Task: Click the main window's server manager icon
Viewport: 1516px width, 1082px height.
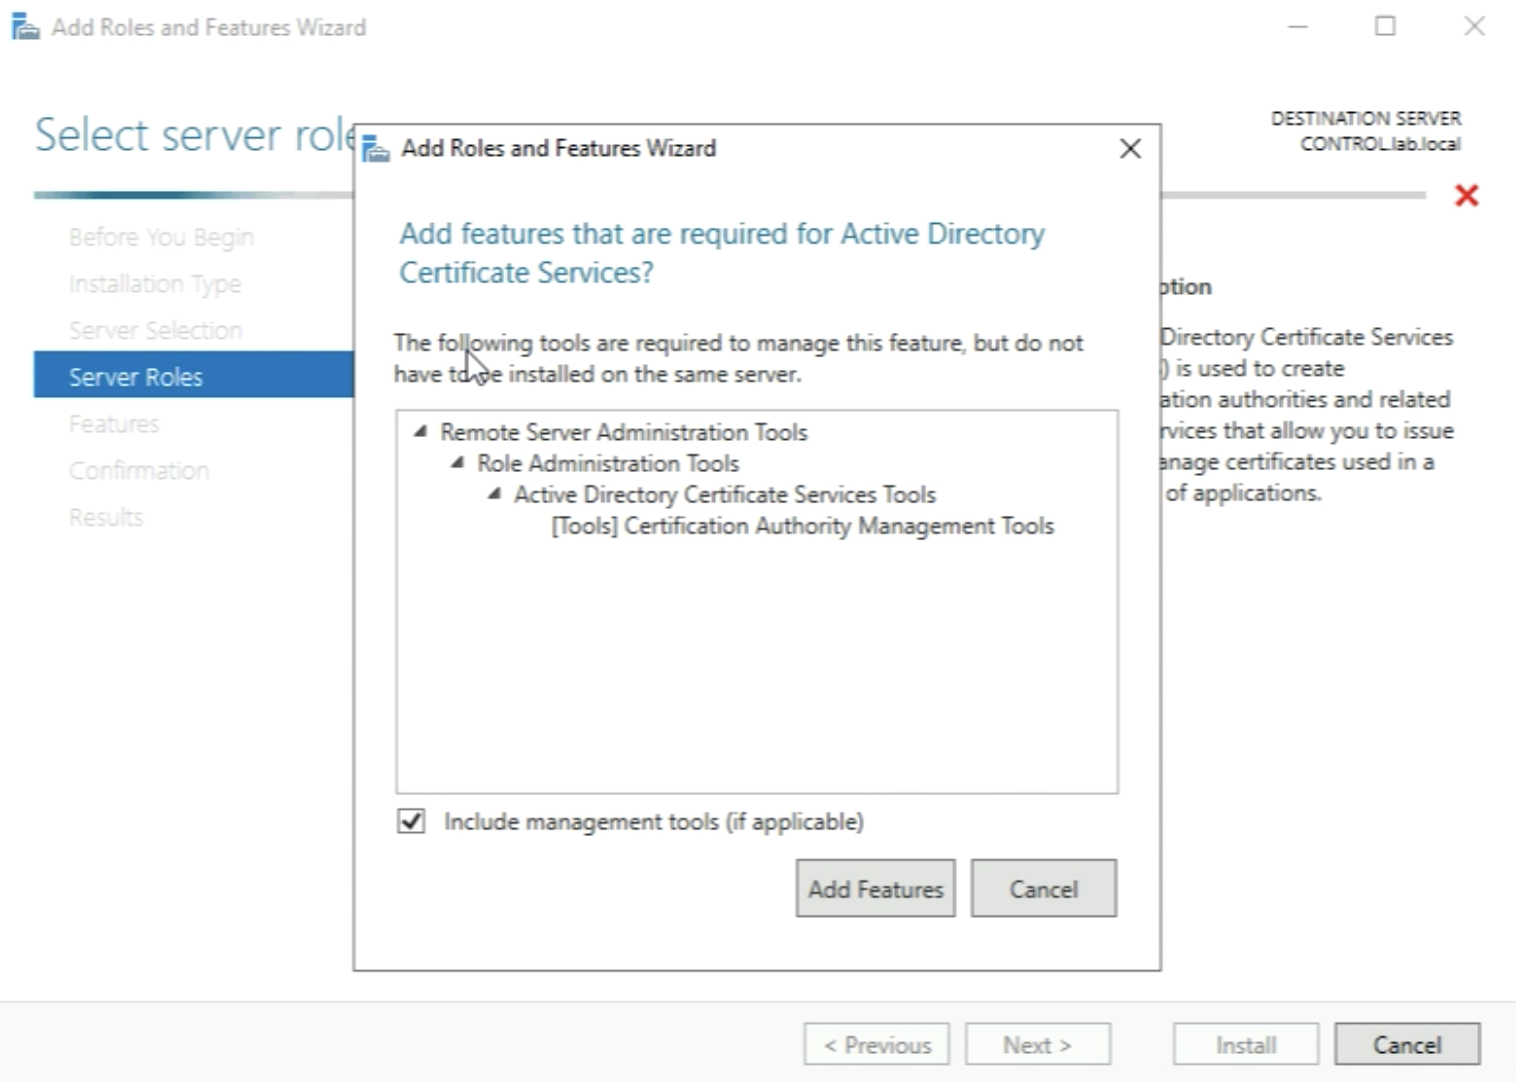Action: click(25, 27)
